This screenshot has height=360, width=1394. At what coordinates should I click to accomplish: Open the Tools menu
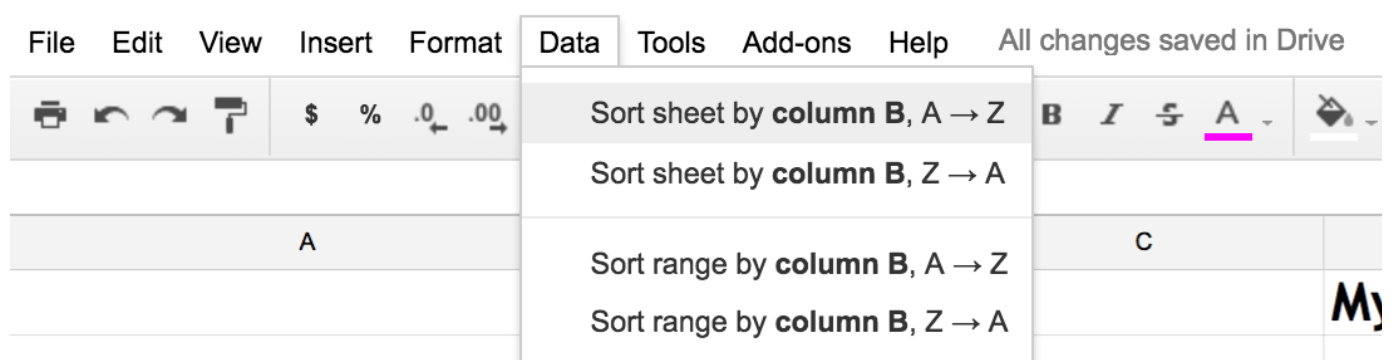pyautogui.click(x=671, y=43)
